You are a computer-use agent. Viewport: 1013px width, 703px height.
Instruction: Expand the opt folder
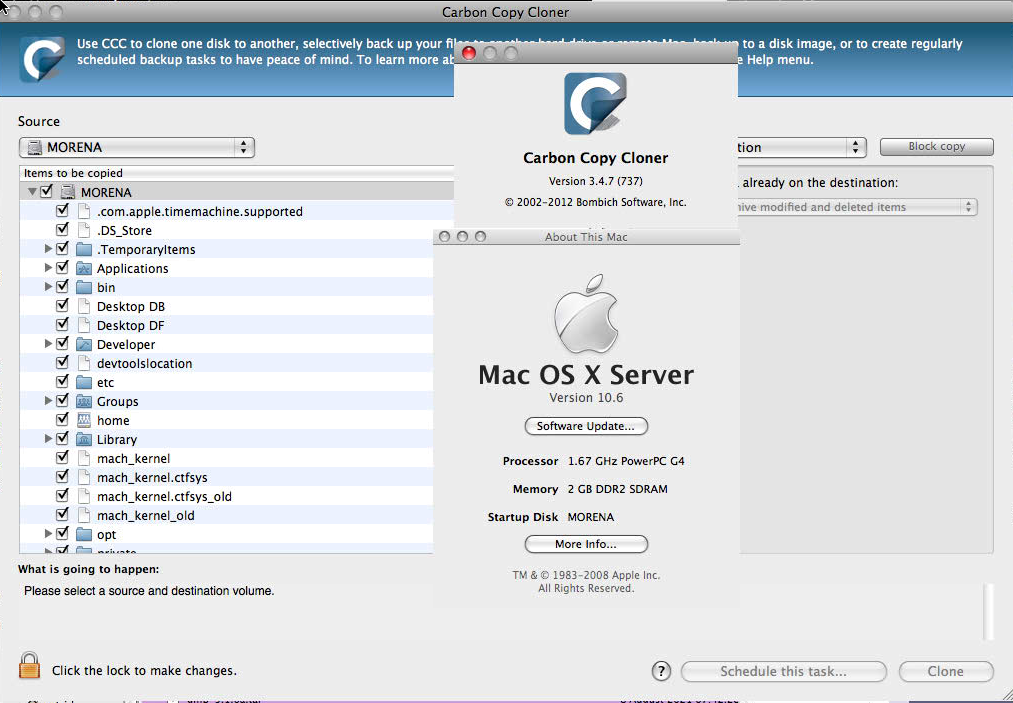(x=48, y=534)
